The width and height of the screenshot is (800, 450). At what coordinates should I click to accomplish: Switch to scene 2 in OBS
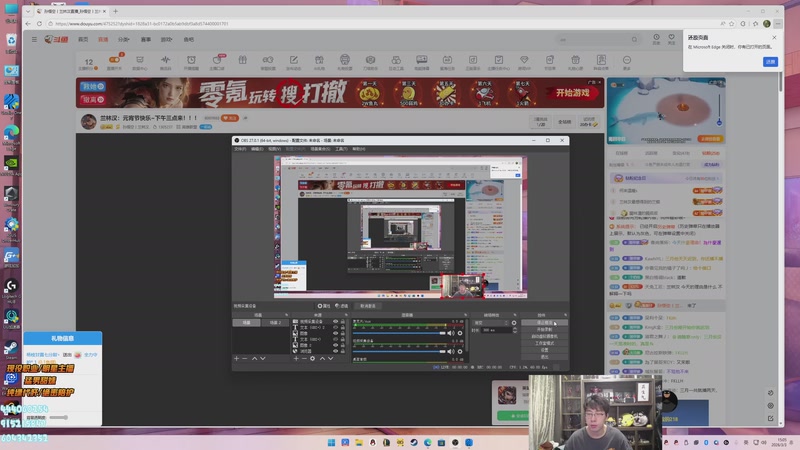point(276,322)
